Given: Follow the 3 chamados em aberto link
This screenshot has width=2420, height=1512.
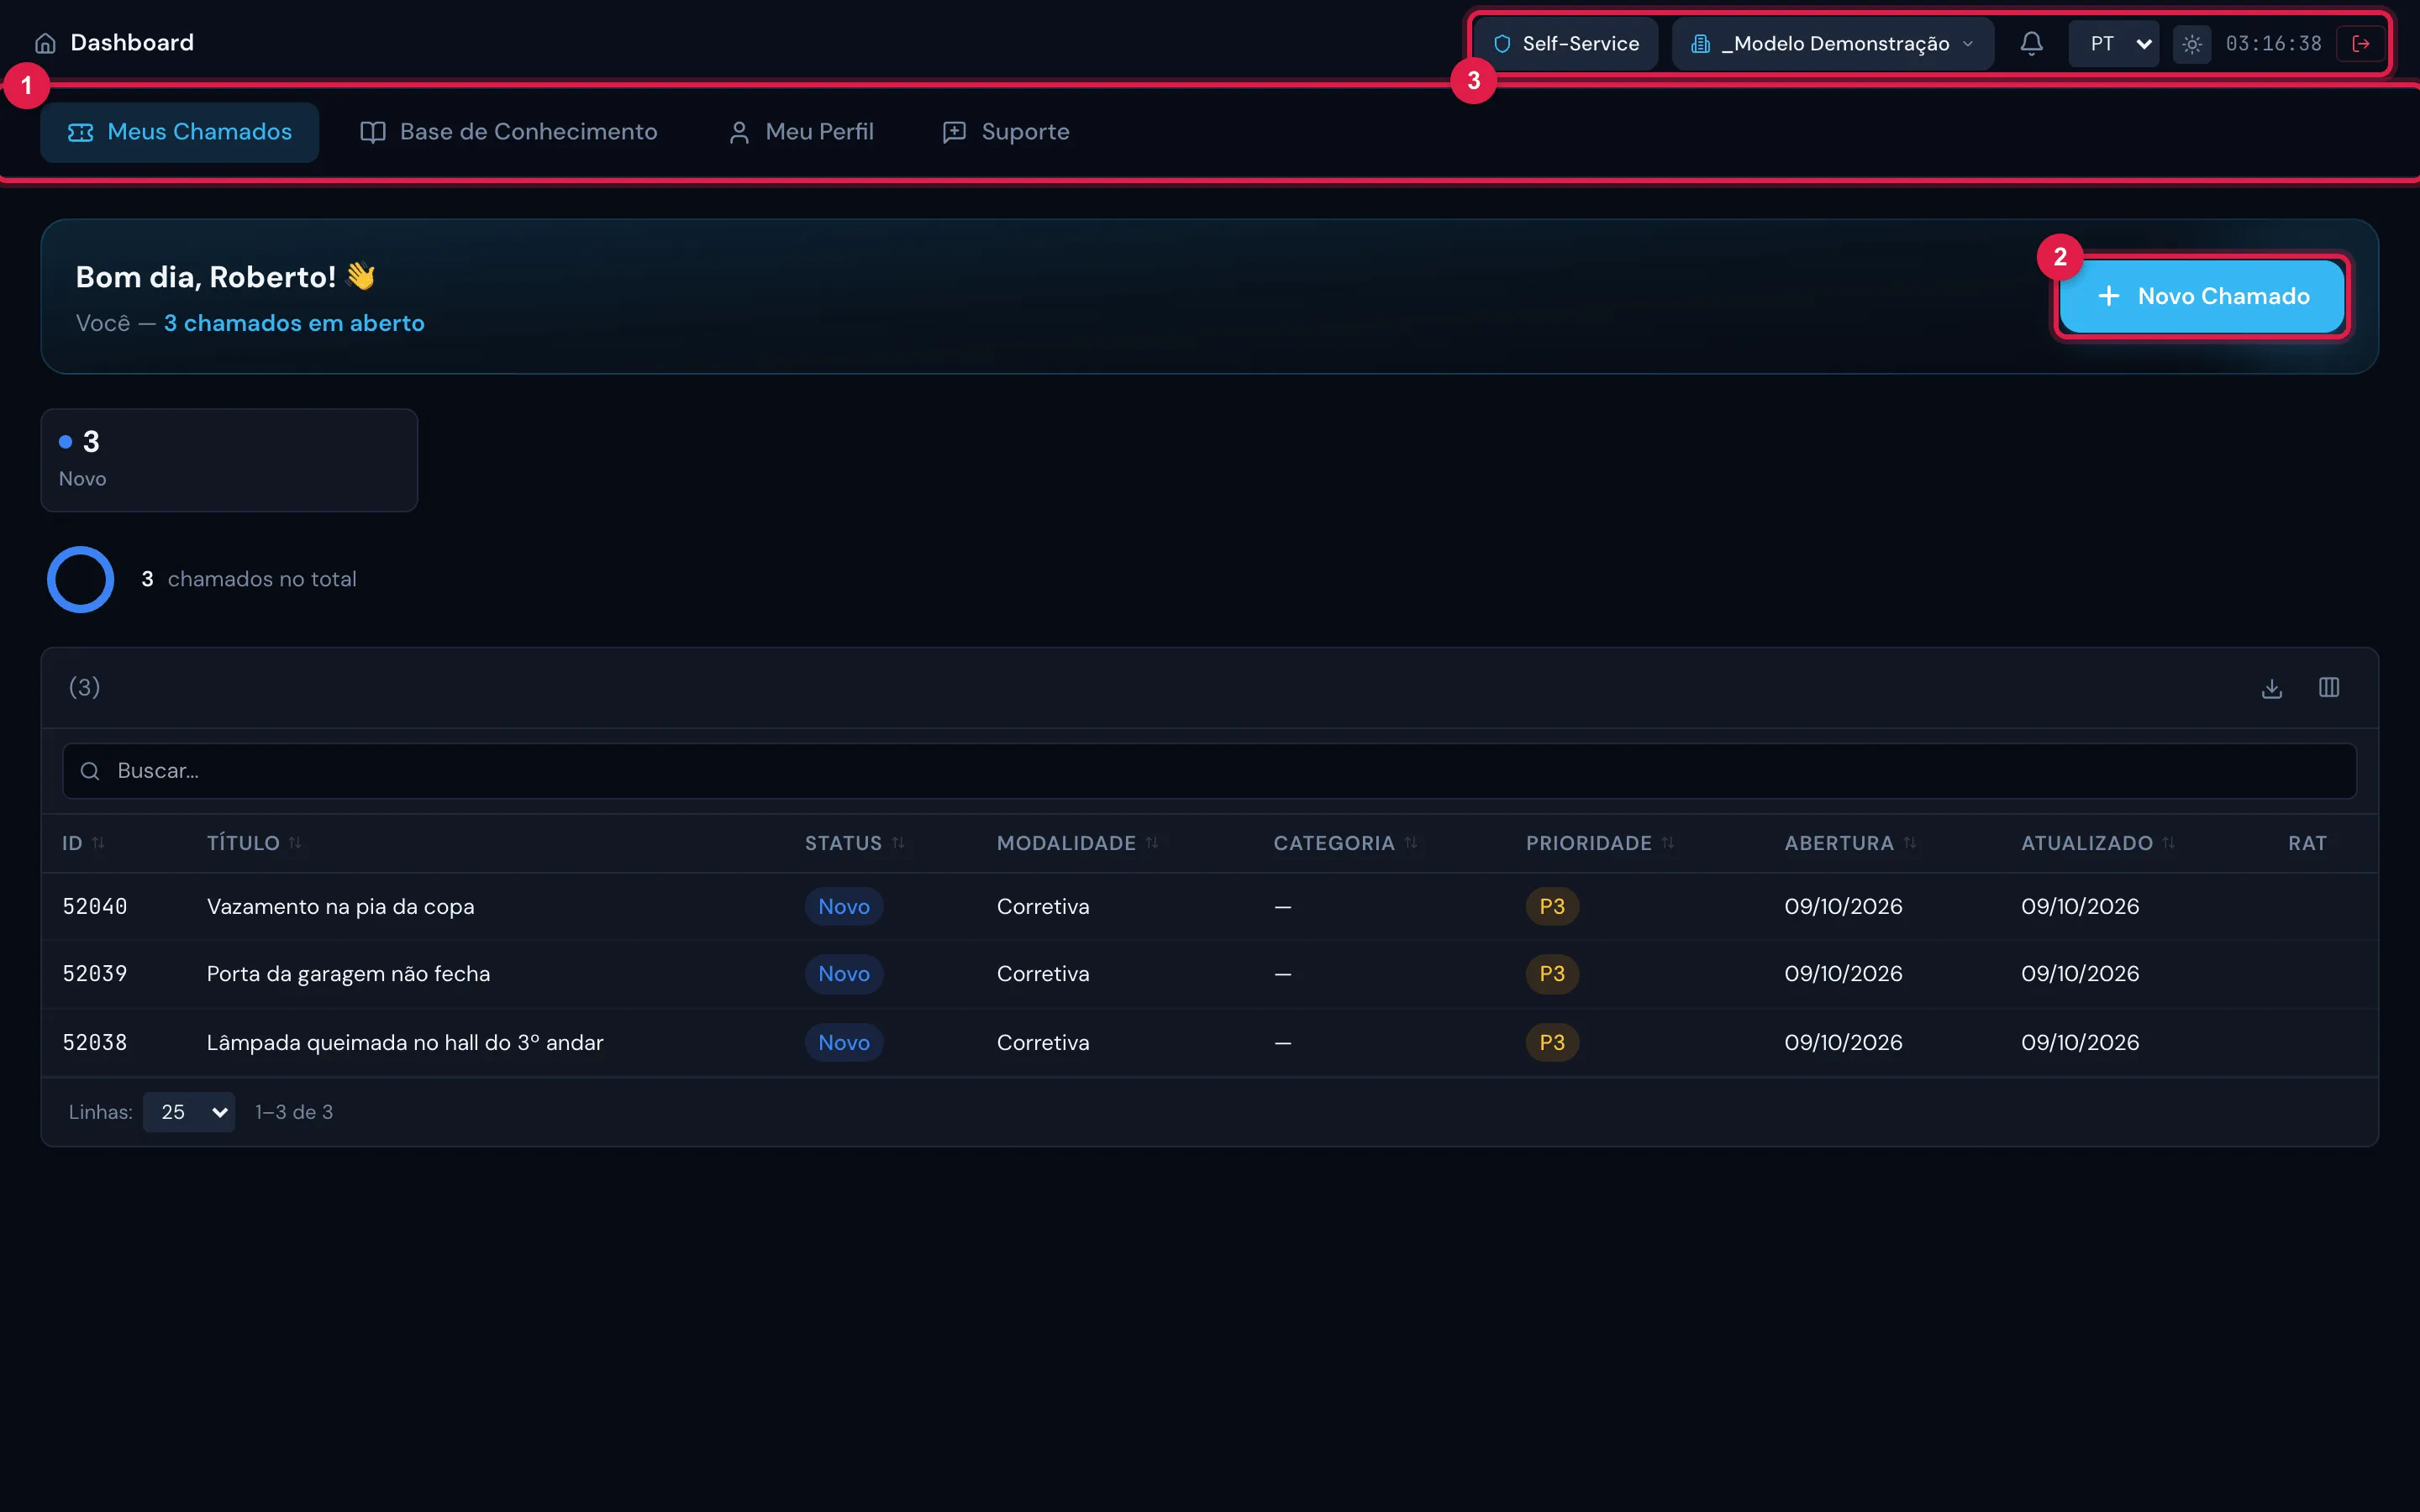Looking at the screenshot, I should tap(294, 323).
